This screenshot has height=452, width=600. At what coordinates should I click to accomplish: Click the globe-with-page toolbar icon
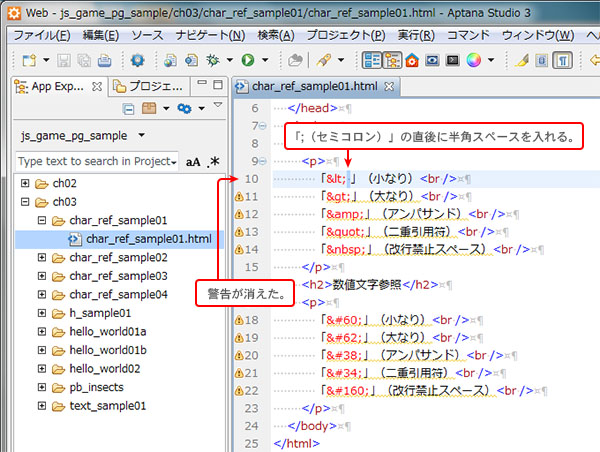pos(170,60)
